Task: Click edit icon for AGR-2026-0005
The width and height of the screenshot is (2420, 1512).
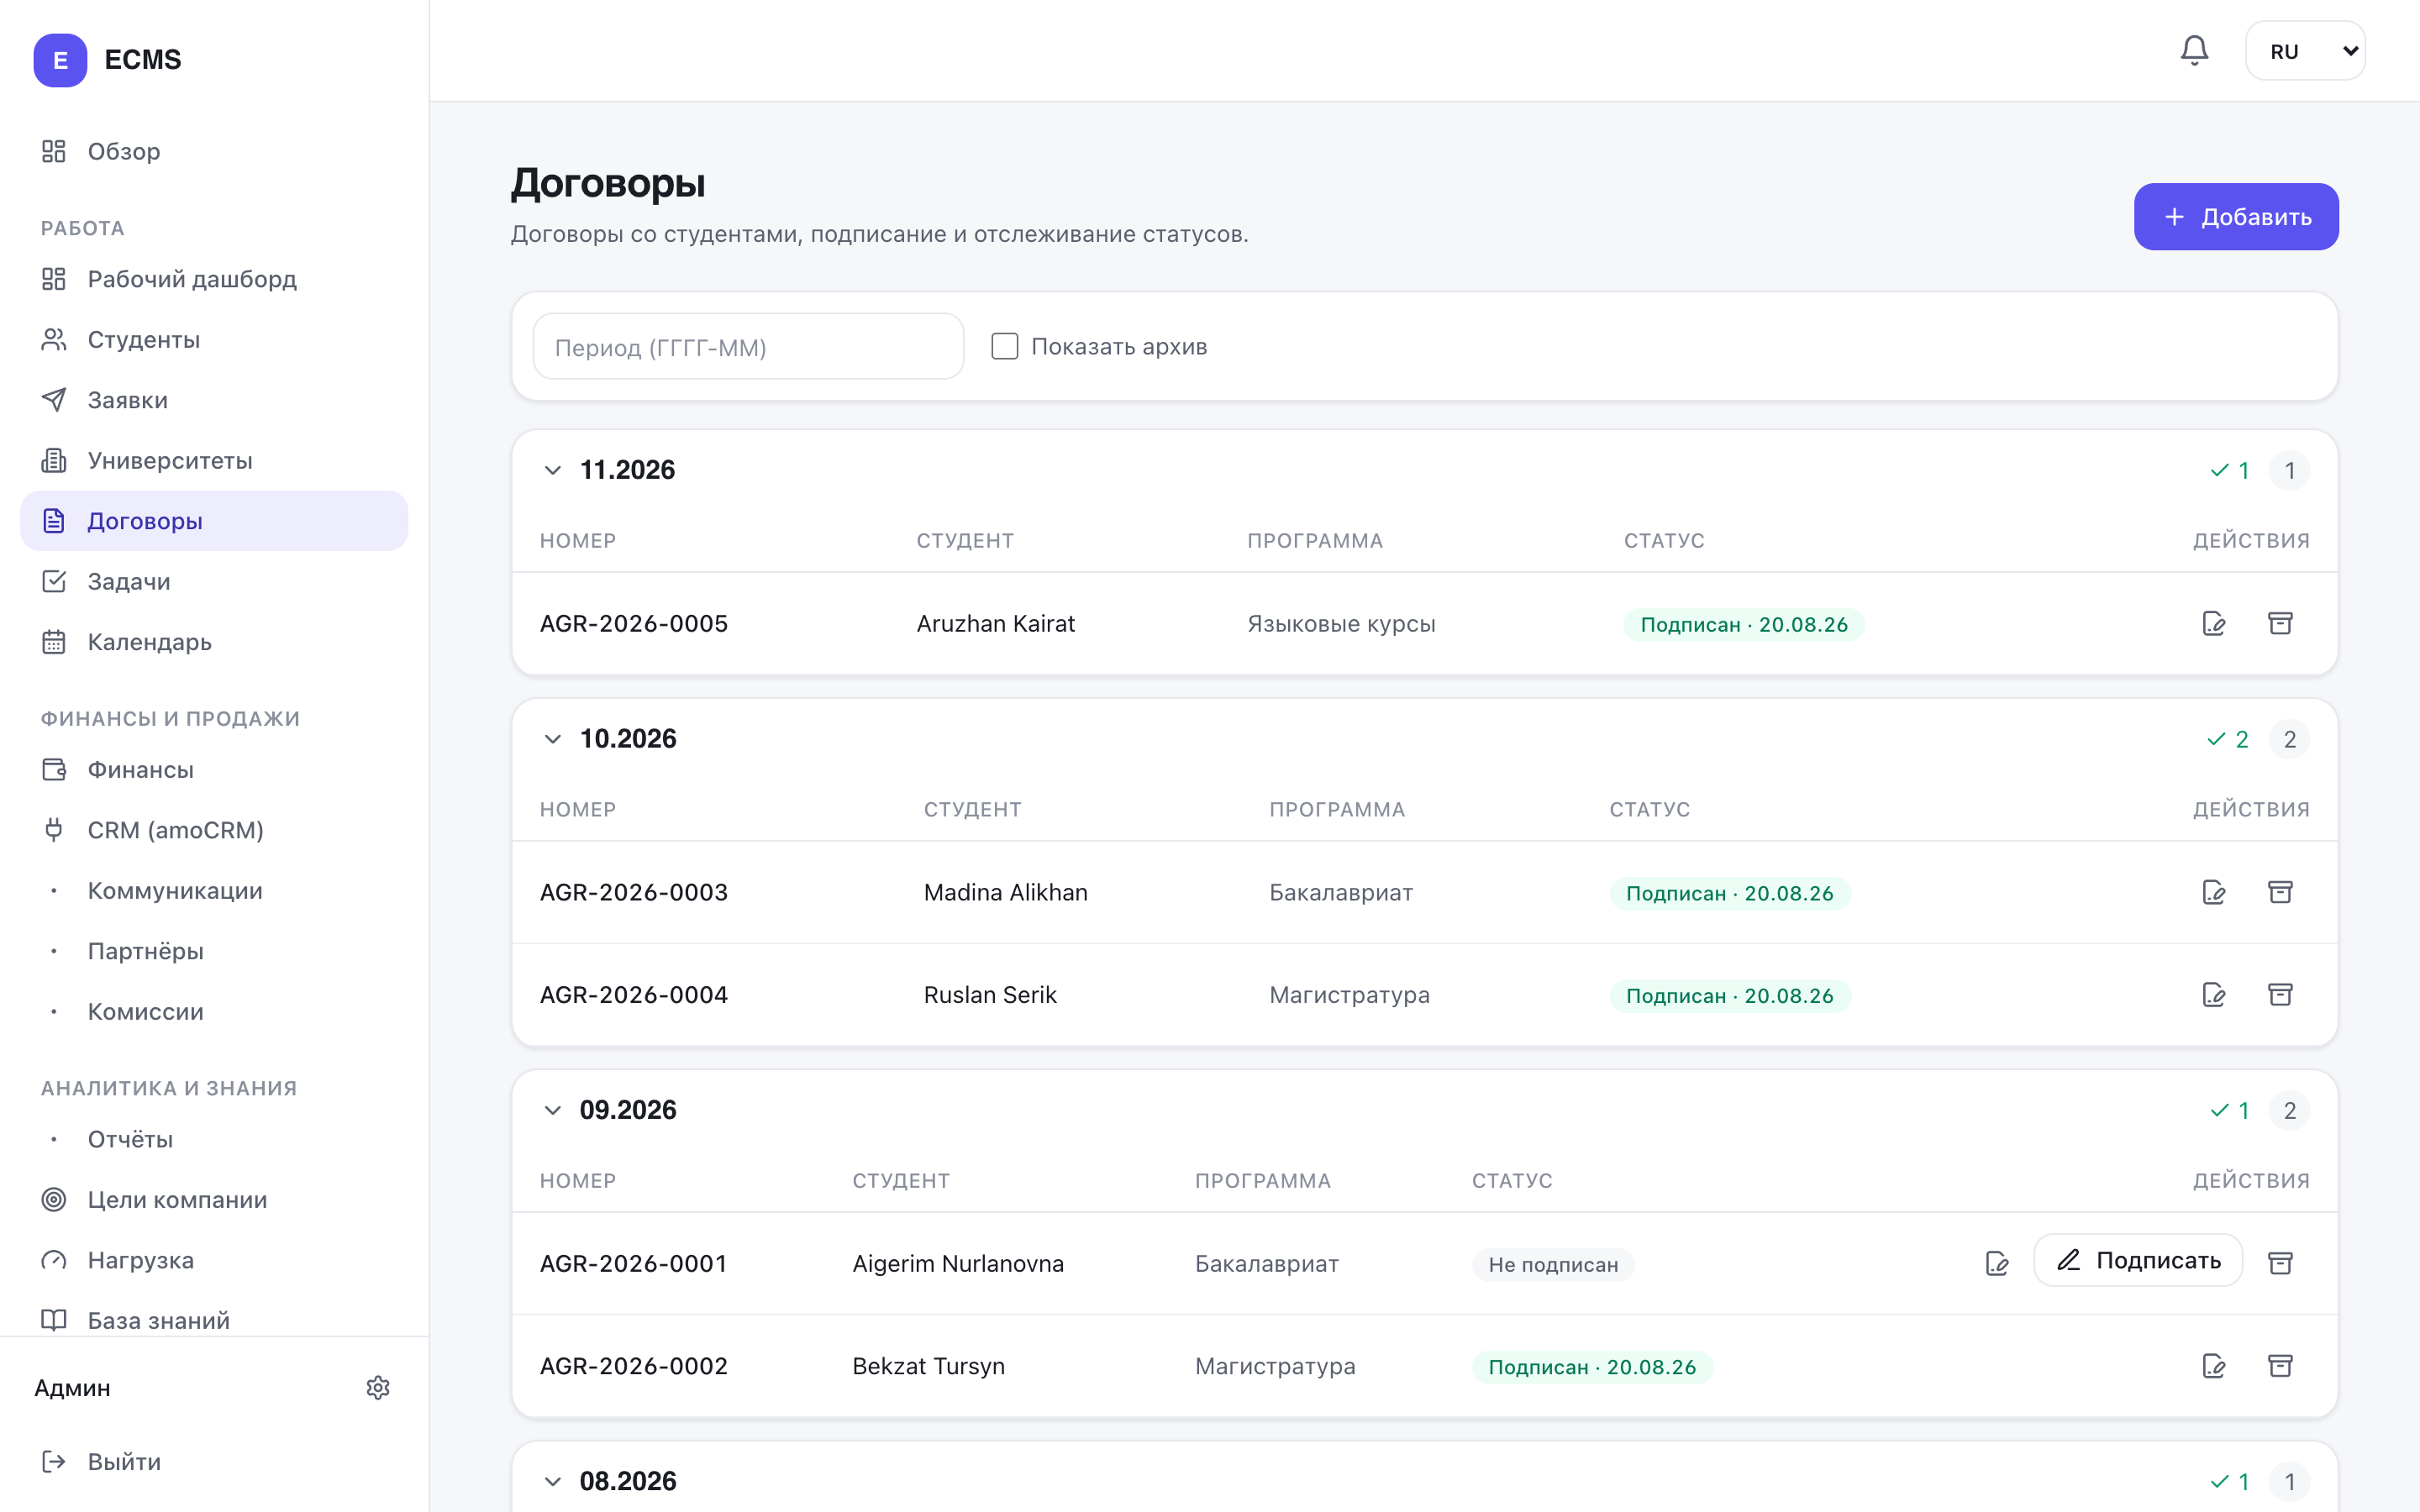Action: coord(2214,624)
